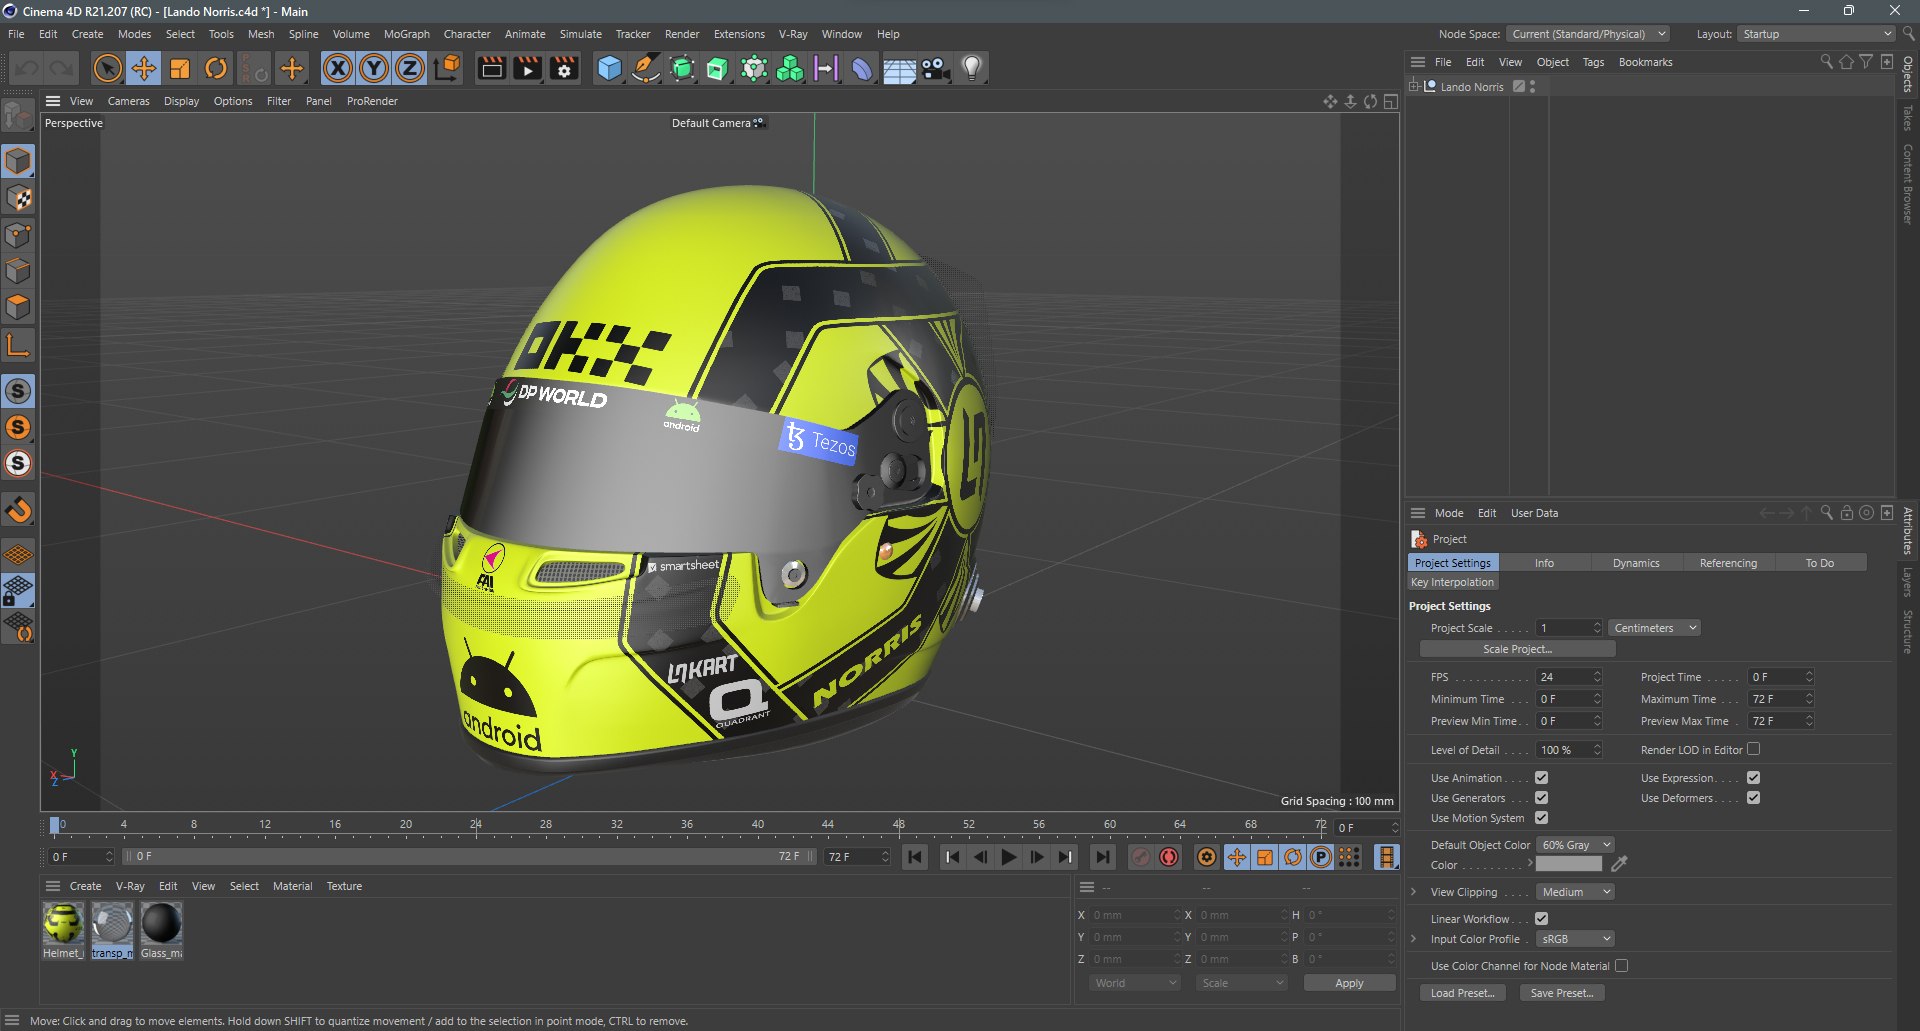This screenshot has height=1031, width=1920.
Task: Switch to Dynamics tab
Action: pos(1636,563)
